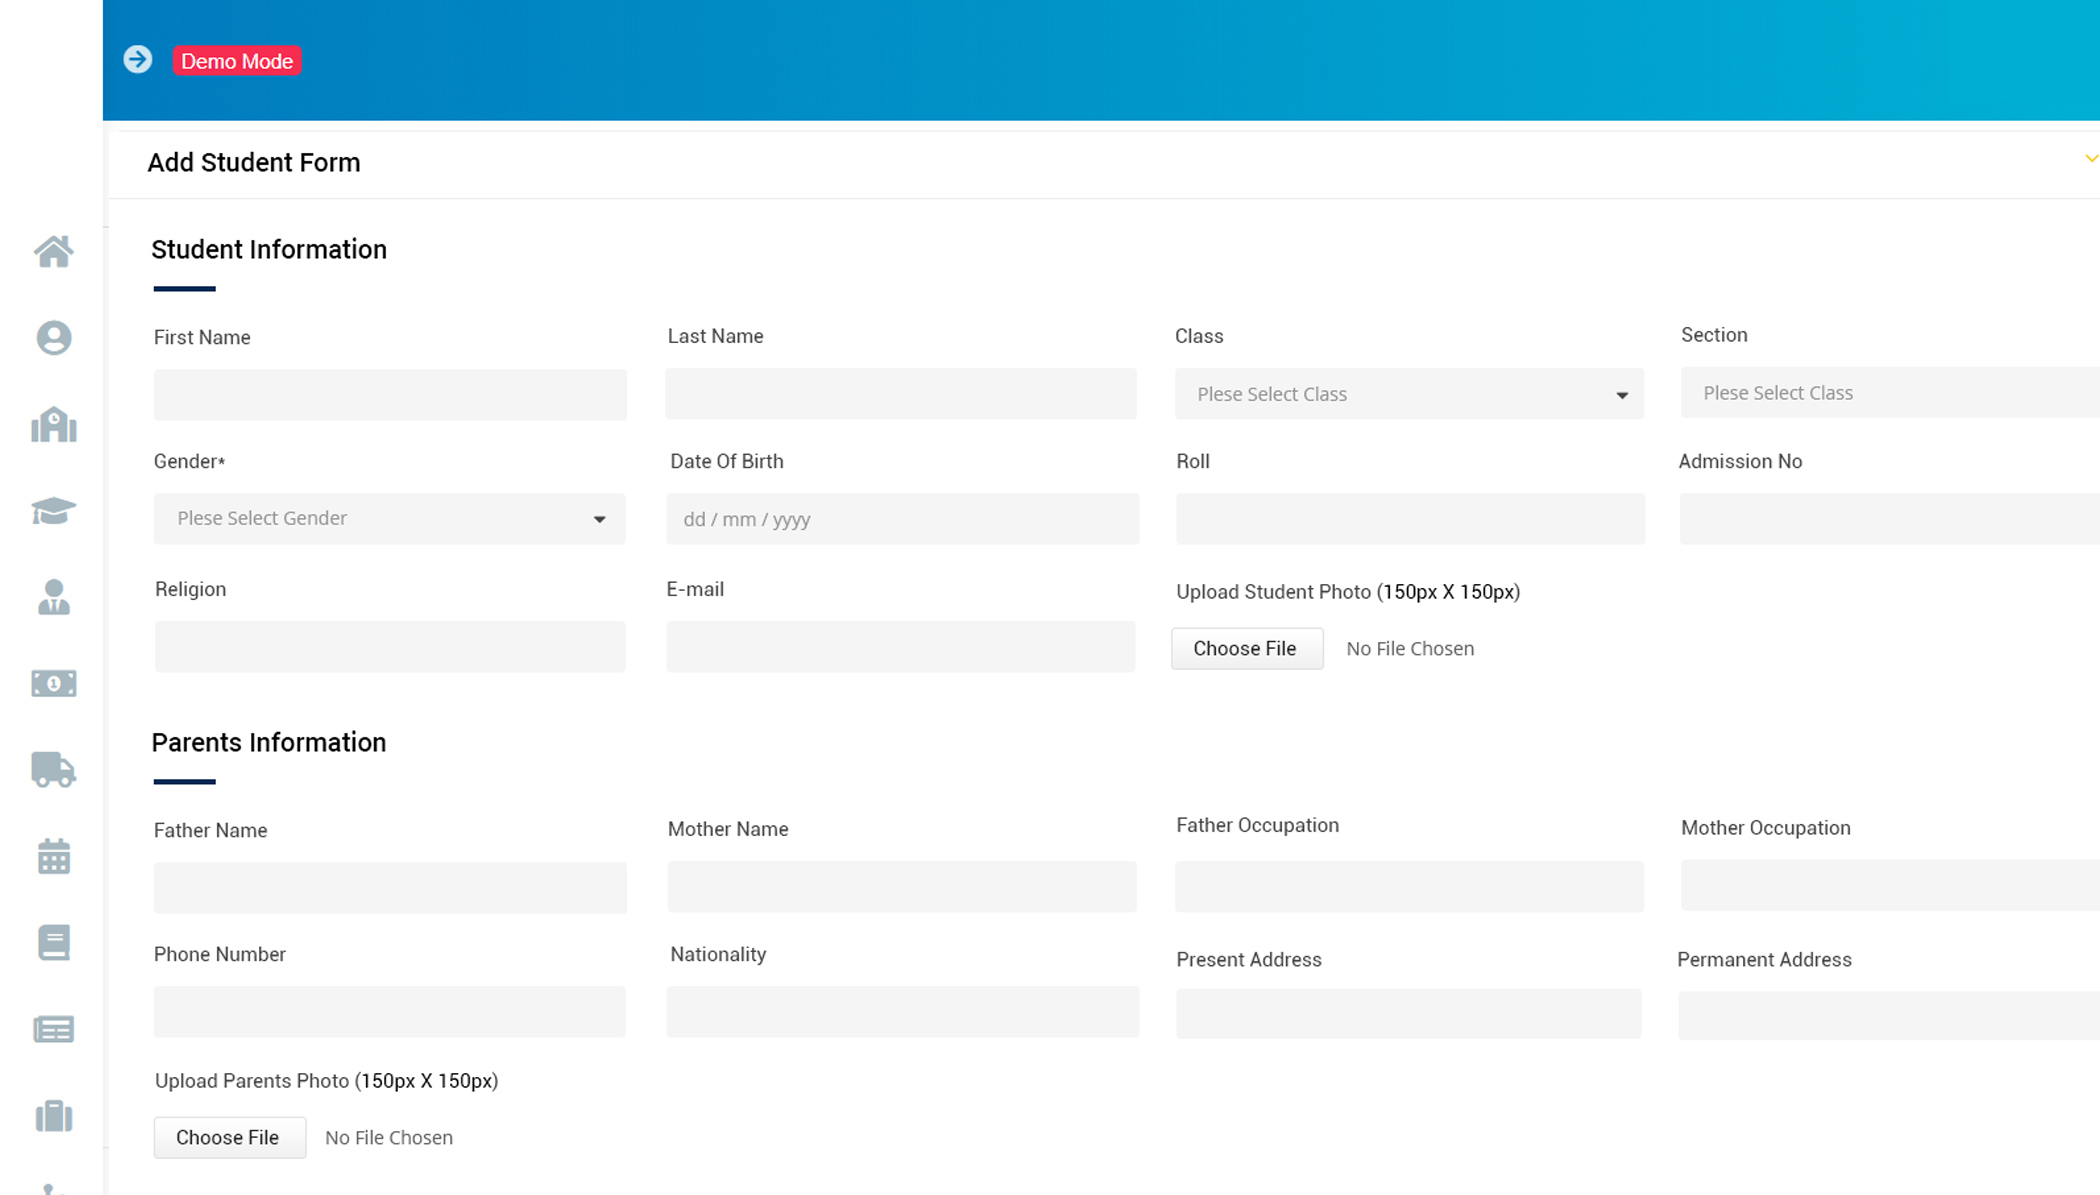
Task: Click the Permanent Address field
Action: point(1889,1015)
